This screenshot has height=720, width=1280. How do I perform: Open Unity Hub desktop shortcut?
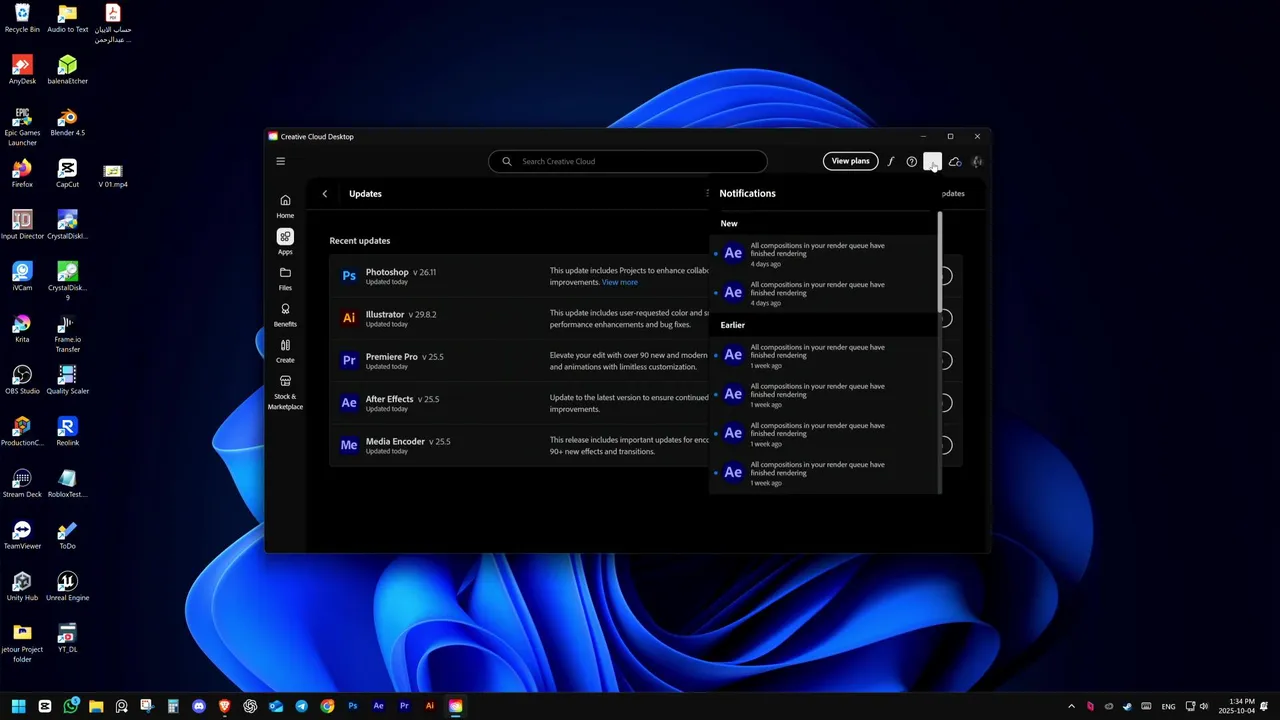click(22, 587)
